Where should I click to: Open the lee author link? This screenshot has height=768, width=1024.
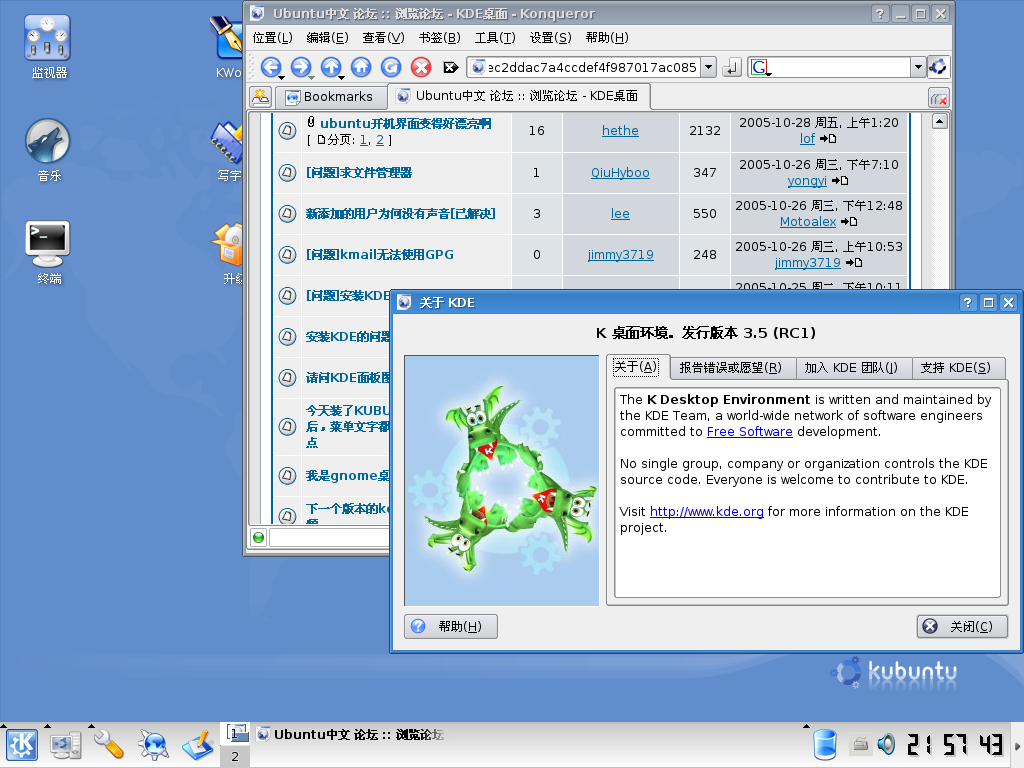tap(620, 214)
